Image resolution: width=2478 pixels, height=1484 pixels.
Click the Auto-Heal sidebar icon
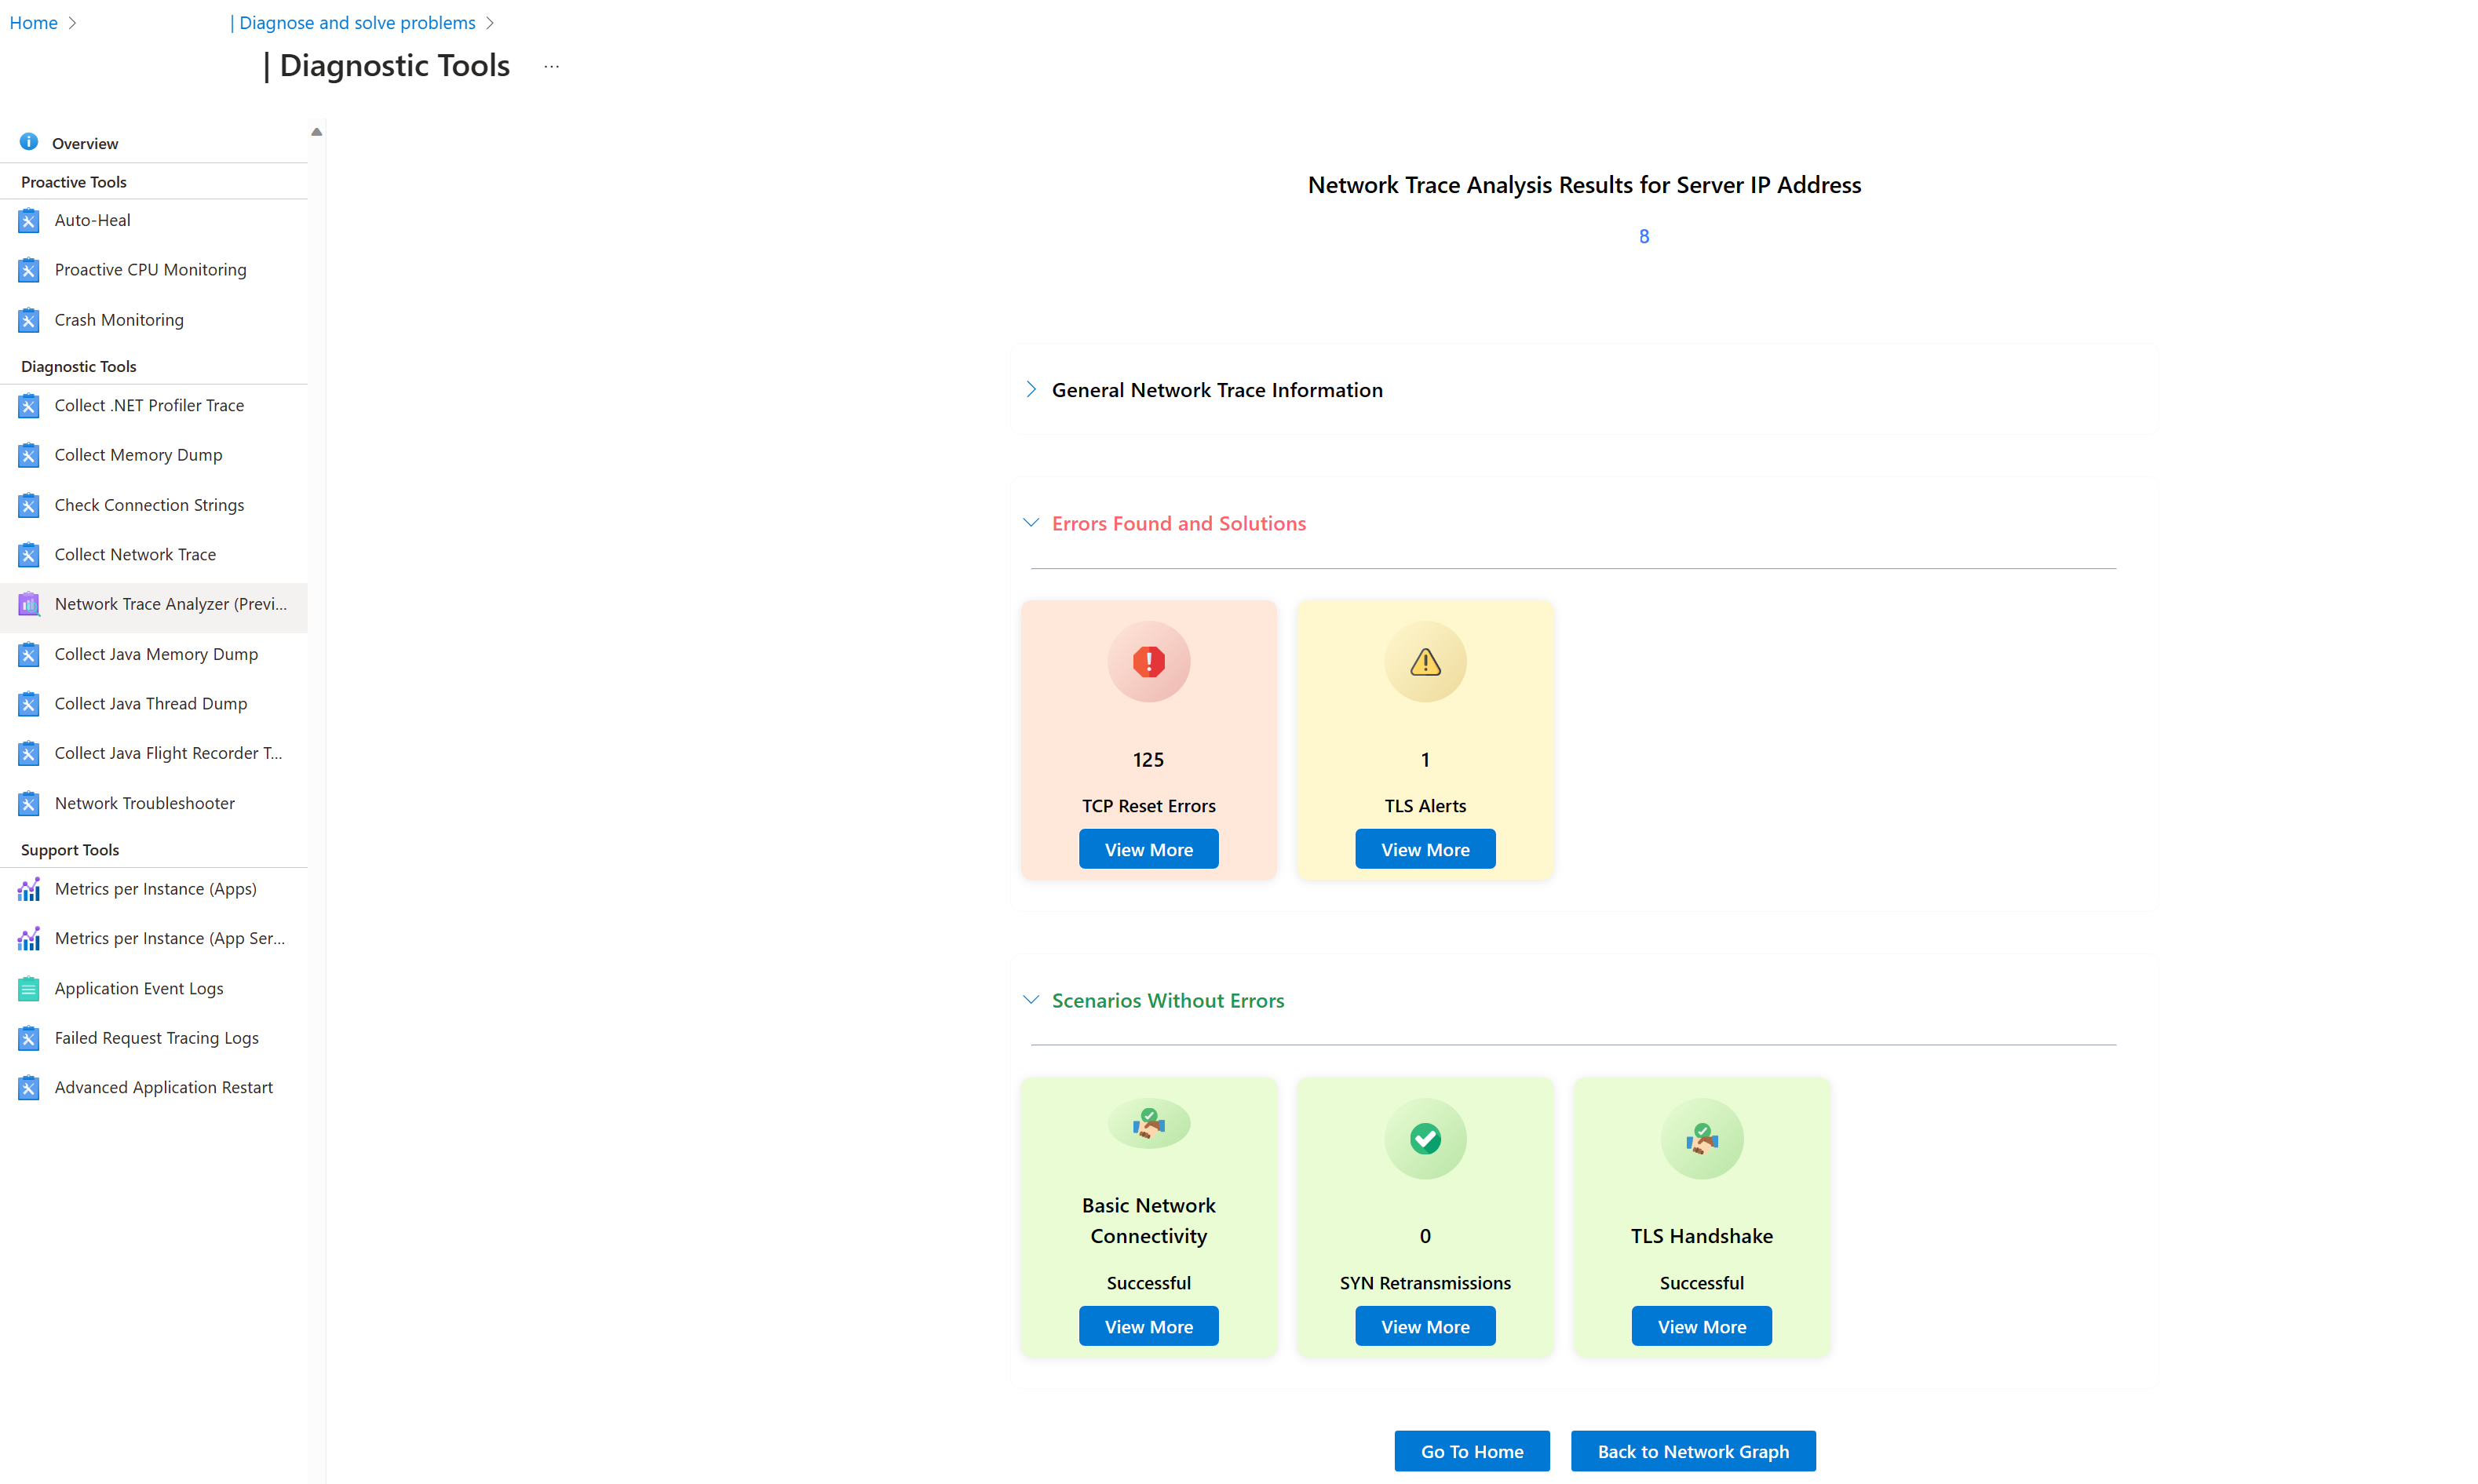tap(28, 220)
